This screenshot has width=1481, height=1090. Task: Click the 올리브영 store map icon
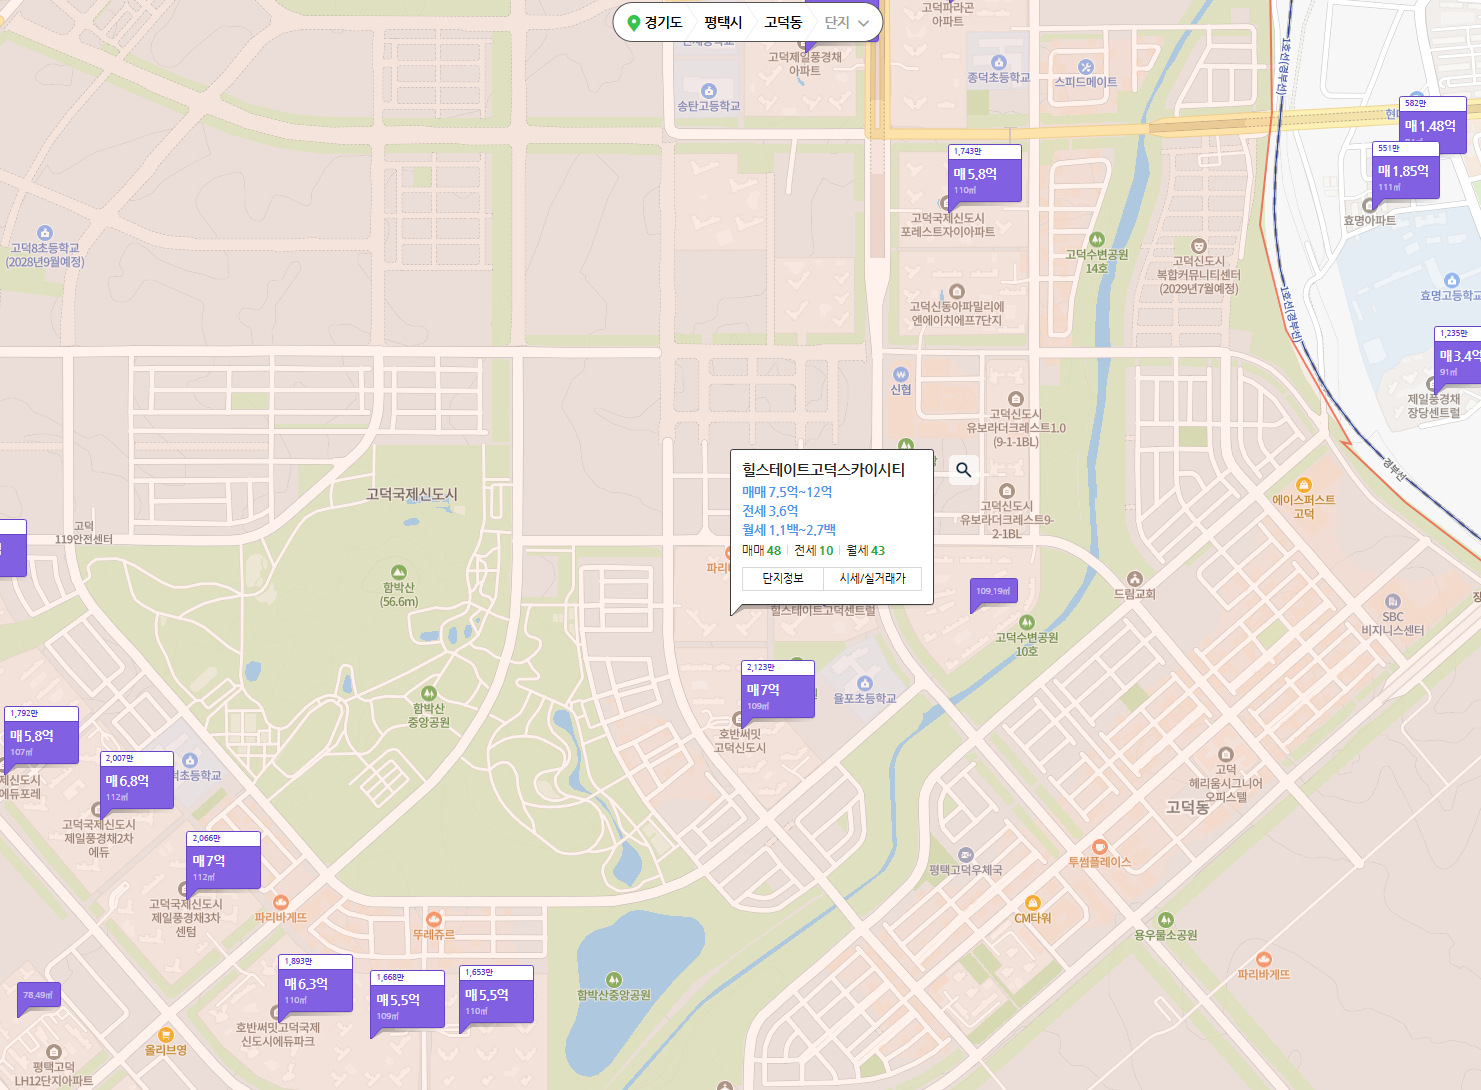(x=166, y=1035)
